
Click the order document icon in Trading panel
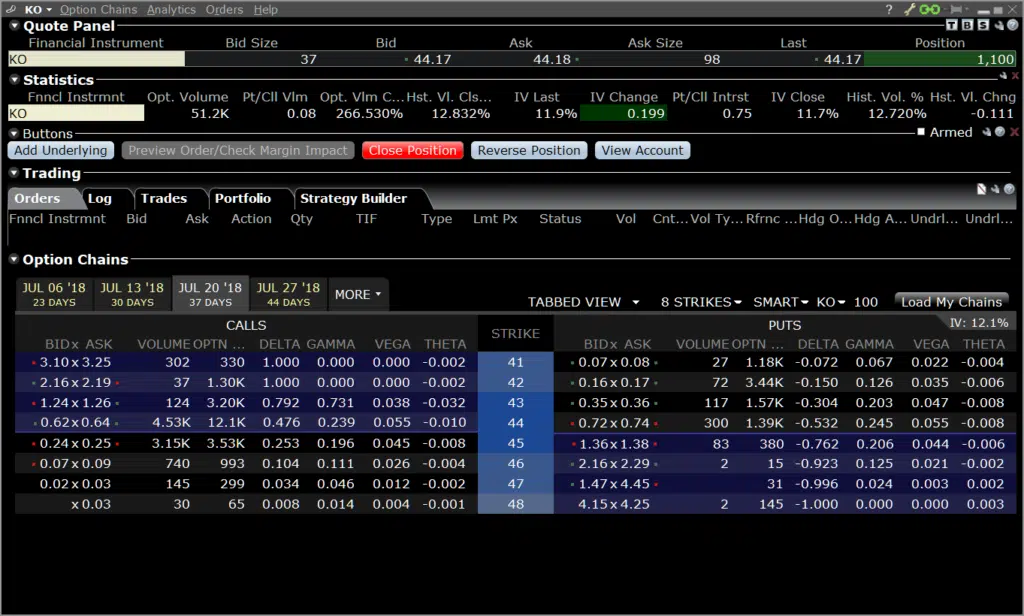point(982,189)
